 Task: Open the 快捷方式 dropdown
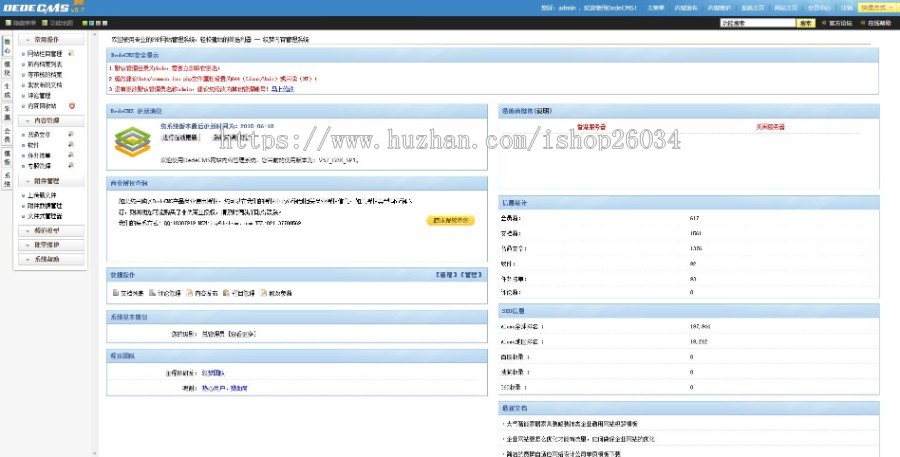876,7
